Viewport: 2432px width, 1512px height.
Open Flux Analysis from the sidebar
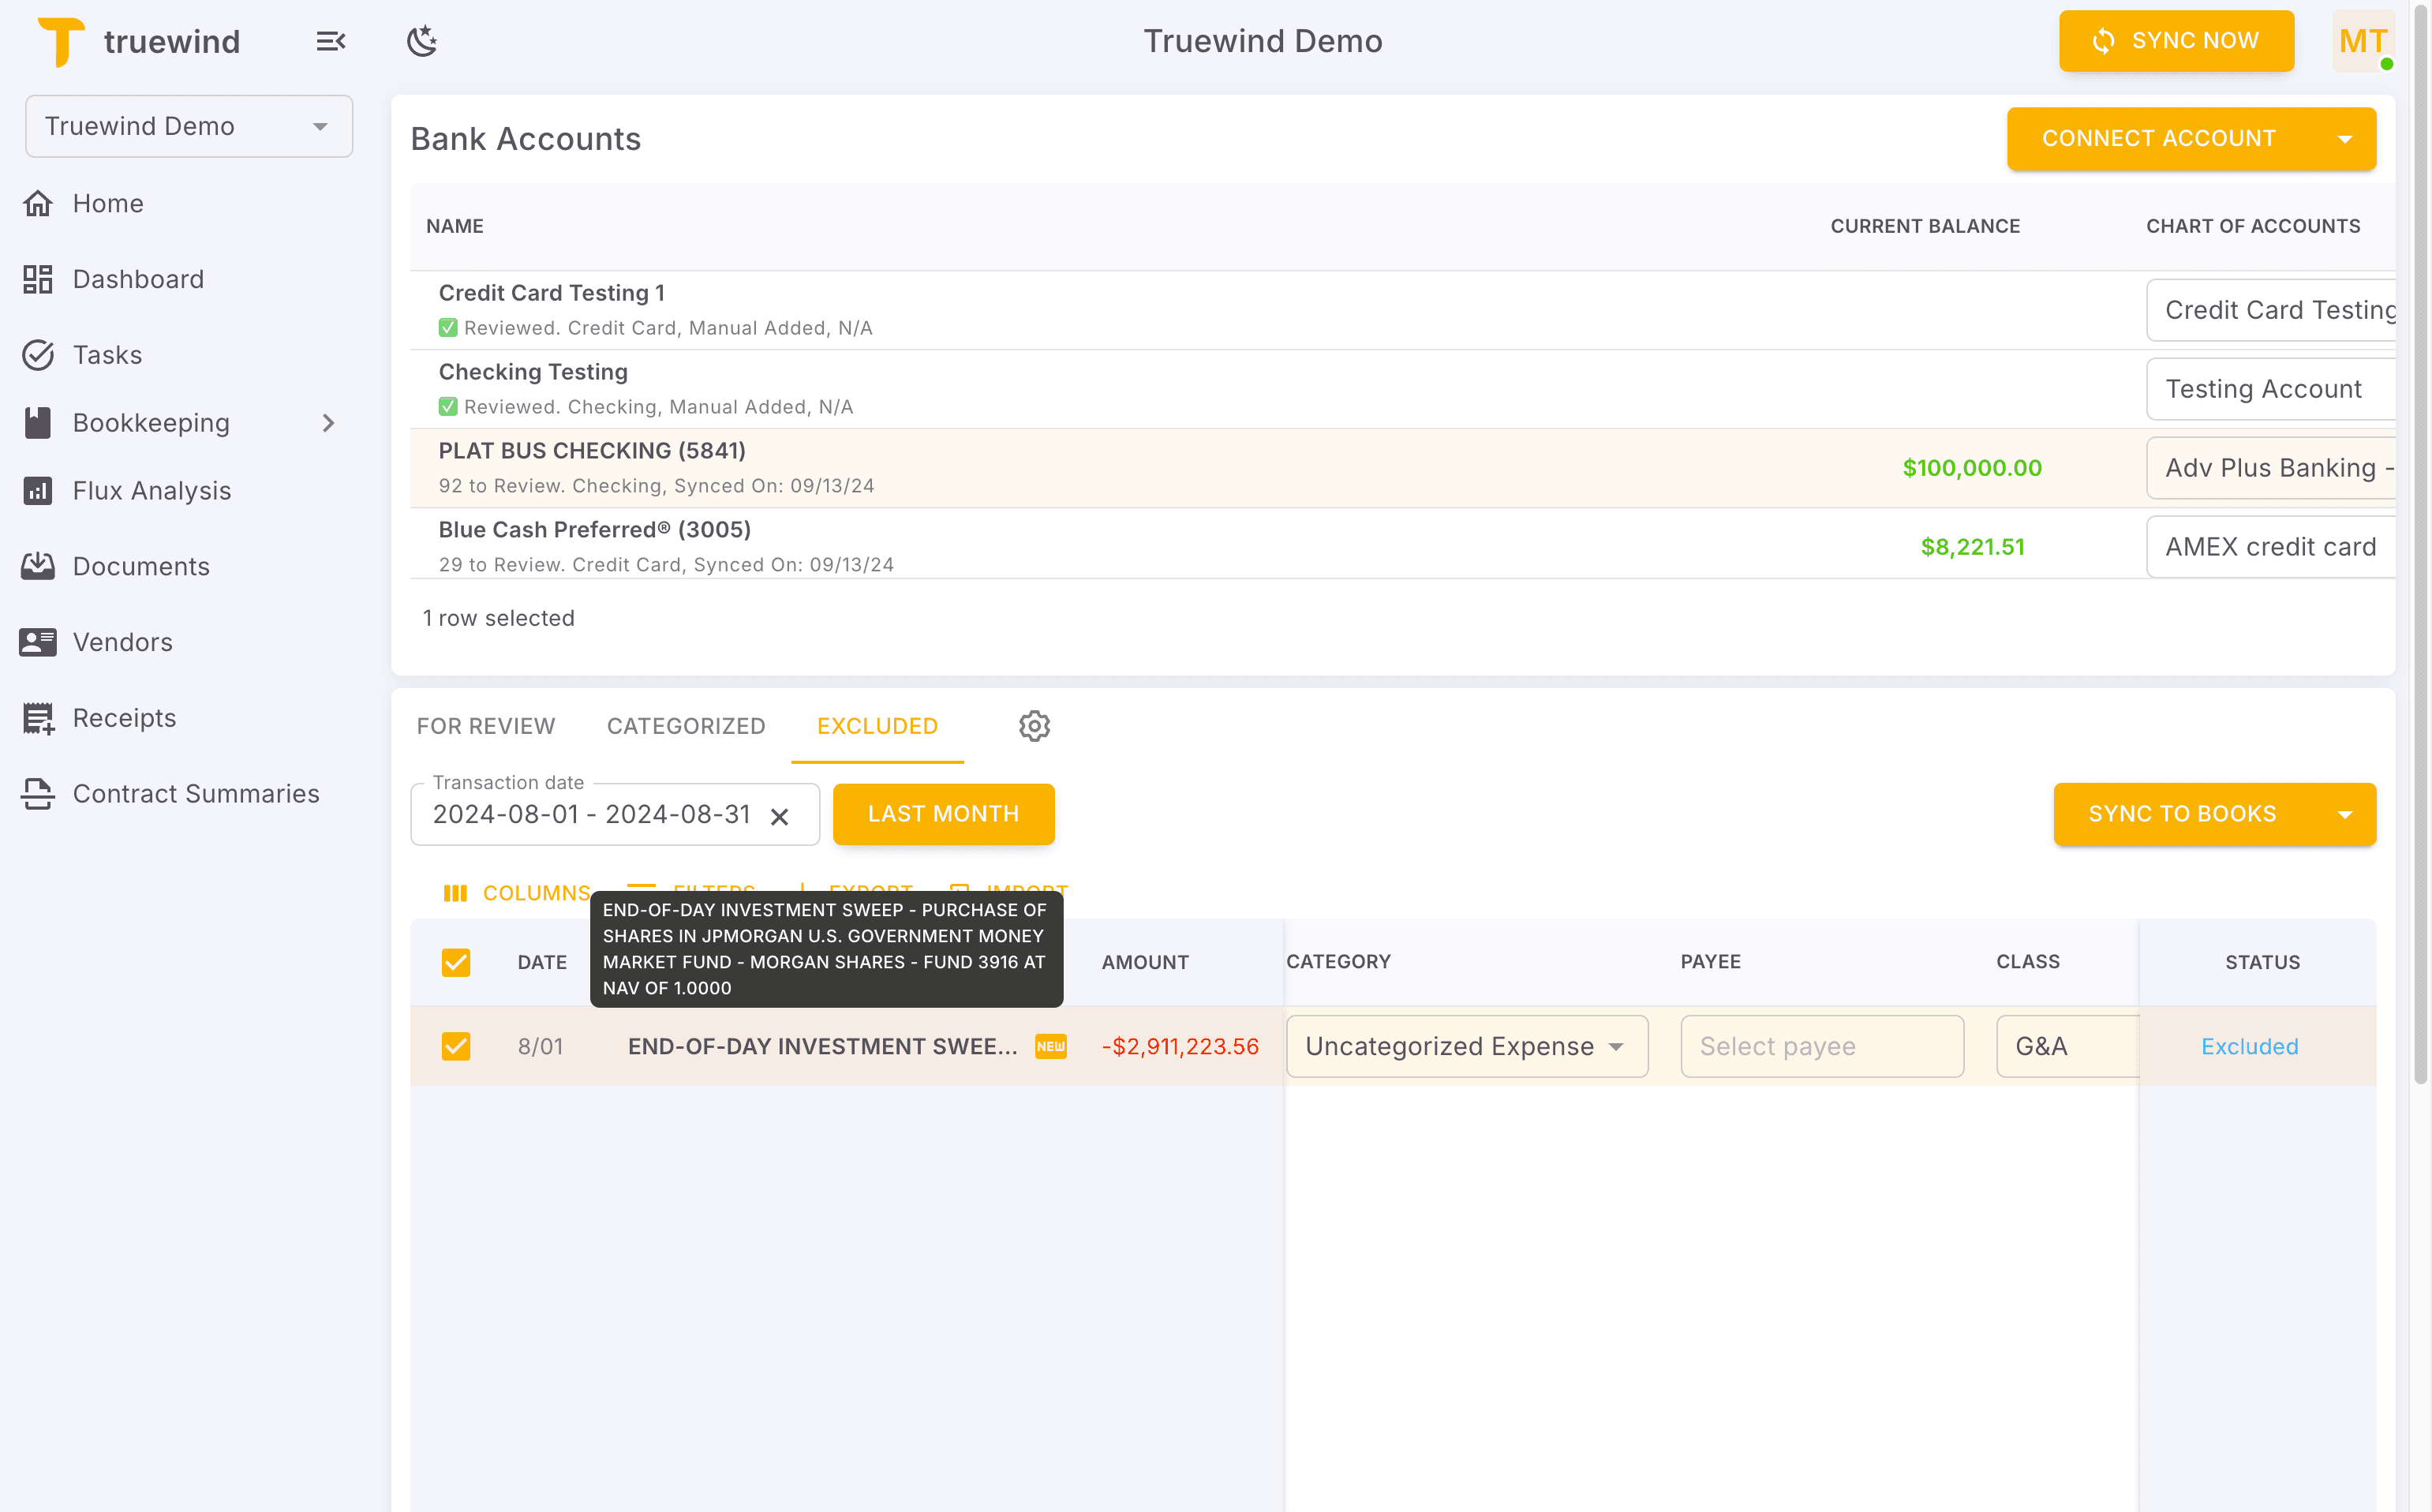tap(151, 490)
